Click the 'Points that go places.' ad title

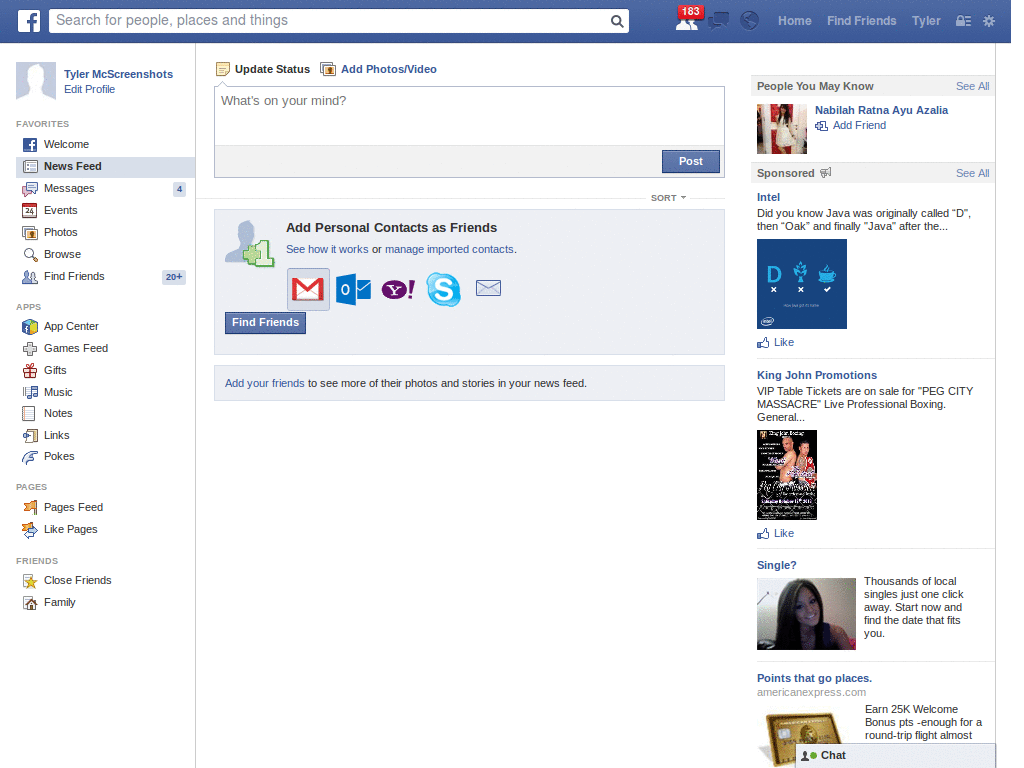click(x=814, y=679)
